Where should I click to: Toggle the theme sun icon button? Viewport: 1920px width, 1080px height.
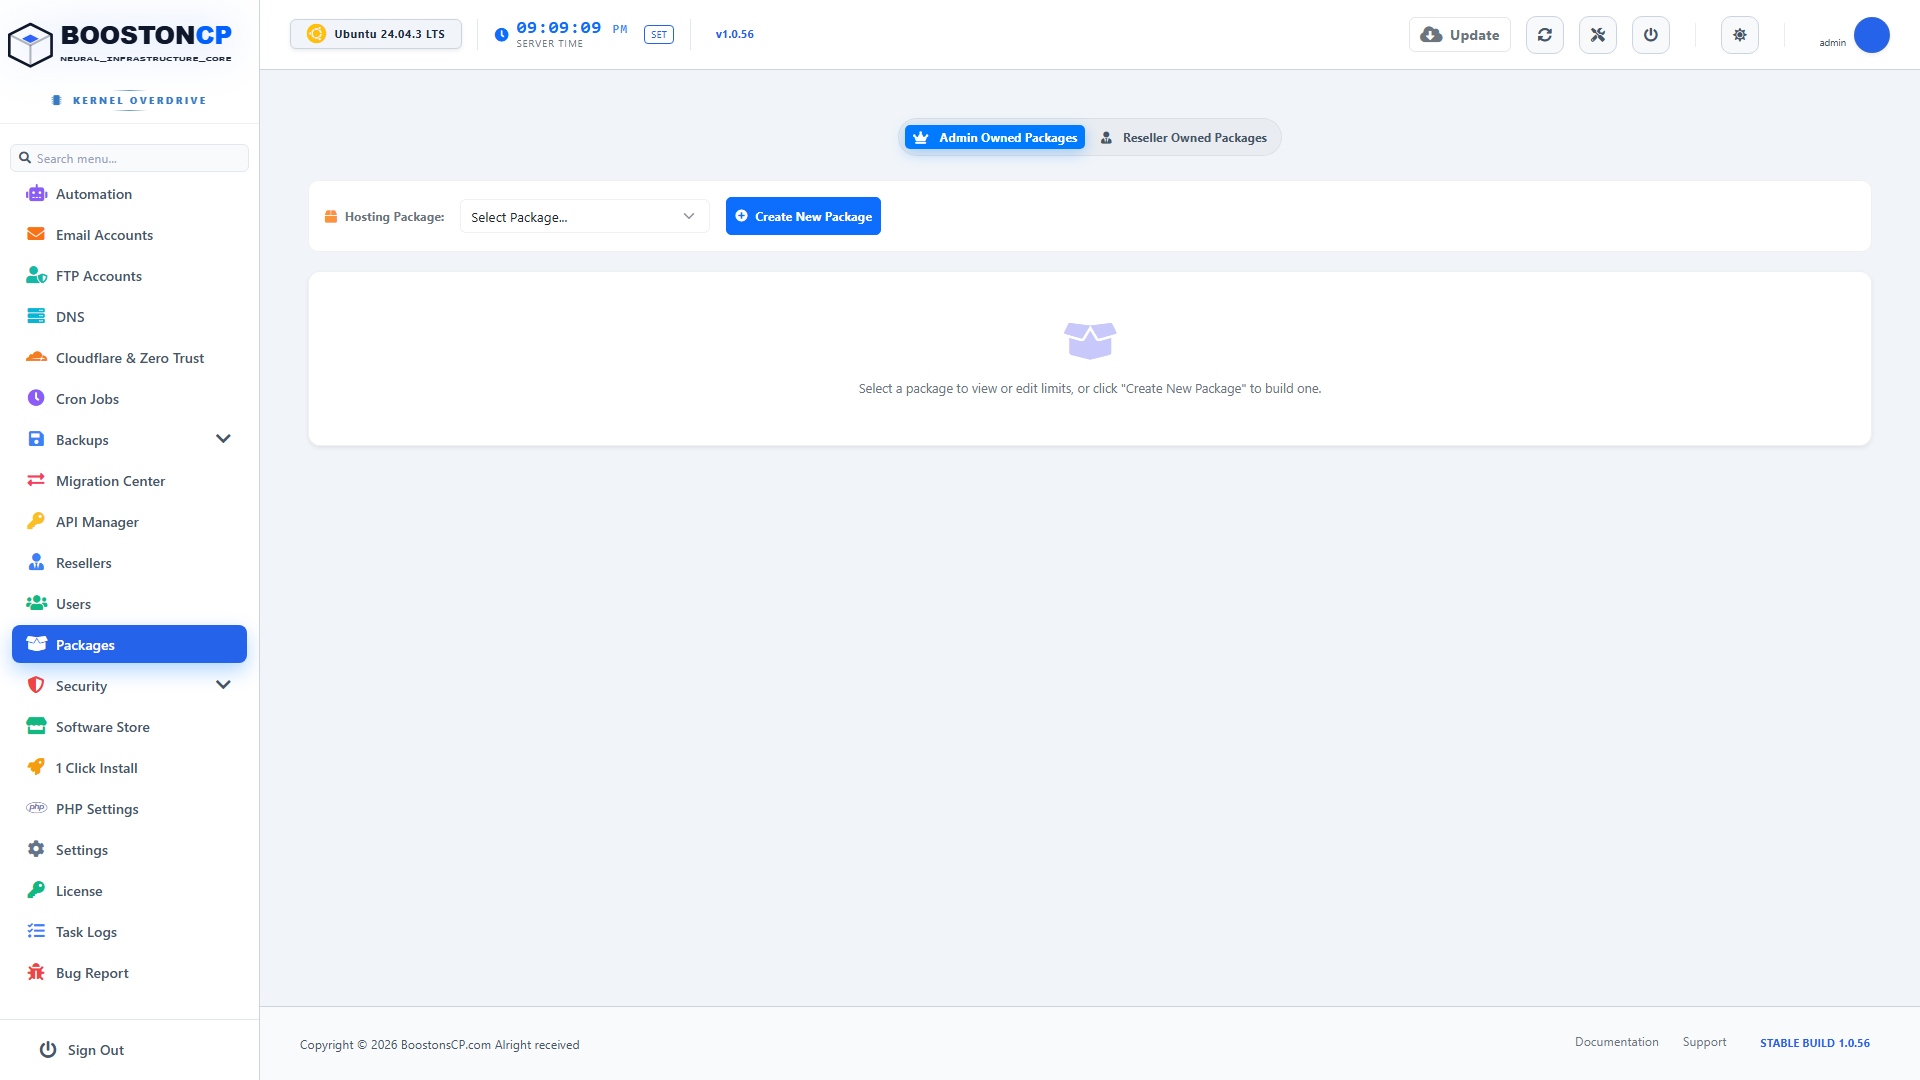tap(1740, 35)
